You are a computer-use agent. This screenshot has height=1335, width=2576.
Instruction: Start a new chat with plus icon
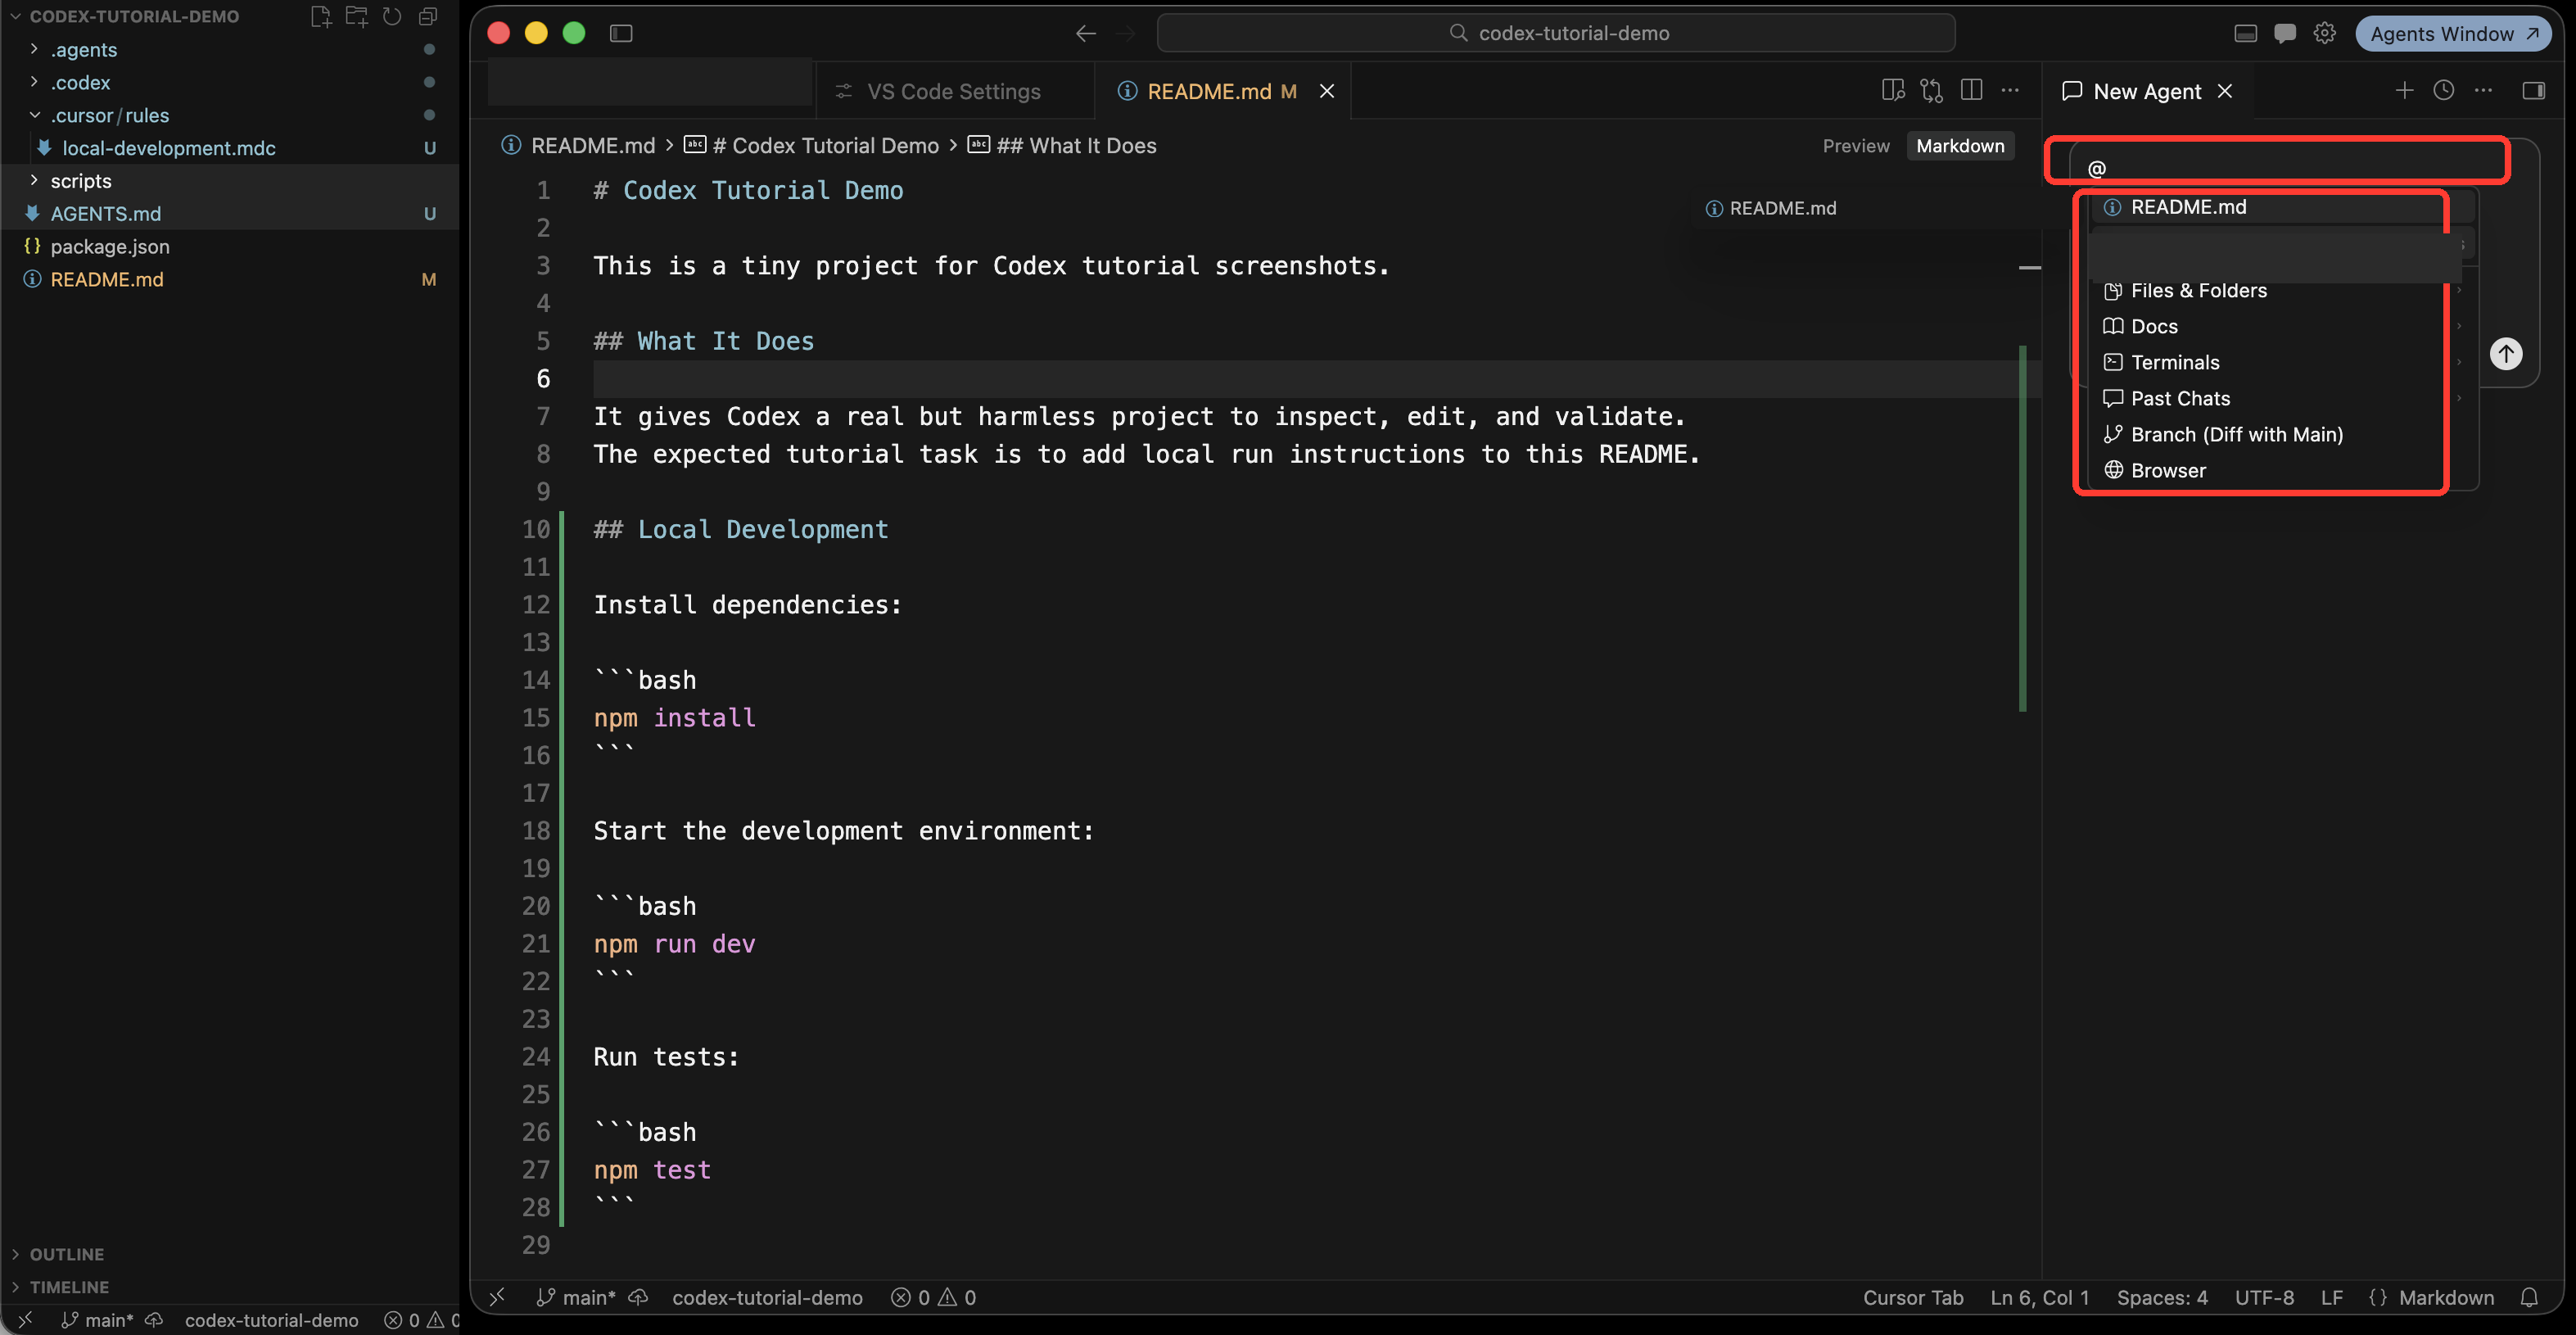pos(2404,91)
